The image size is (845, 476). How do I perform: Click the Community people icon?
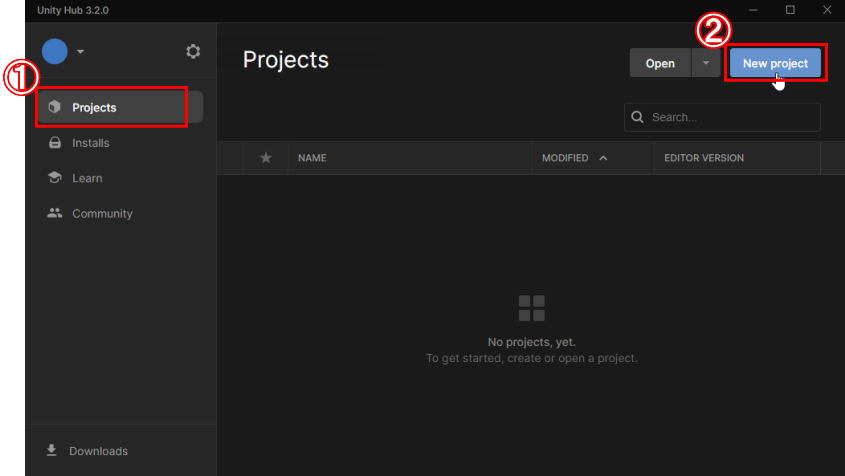tap(54, 213)
